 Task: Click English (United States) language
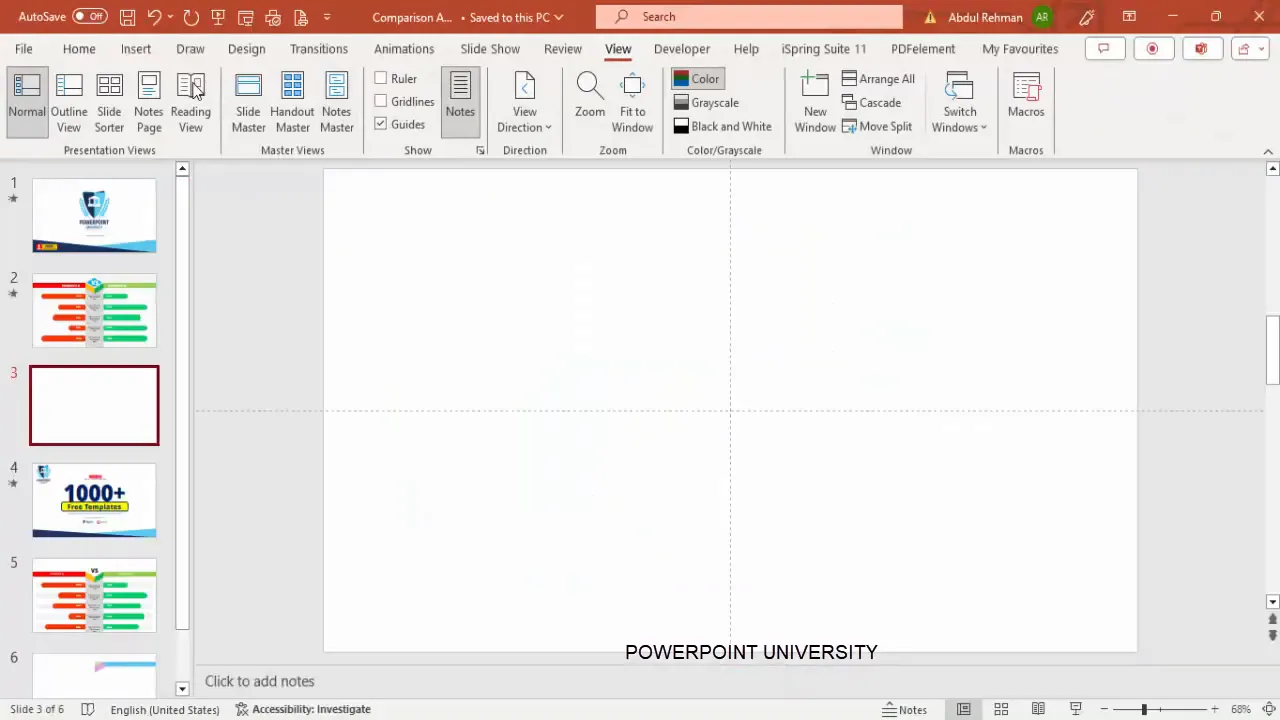[165, 709]
